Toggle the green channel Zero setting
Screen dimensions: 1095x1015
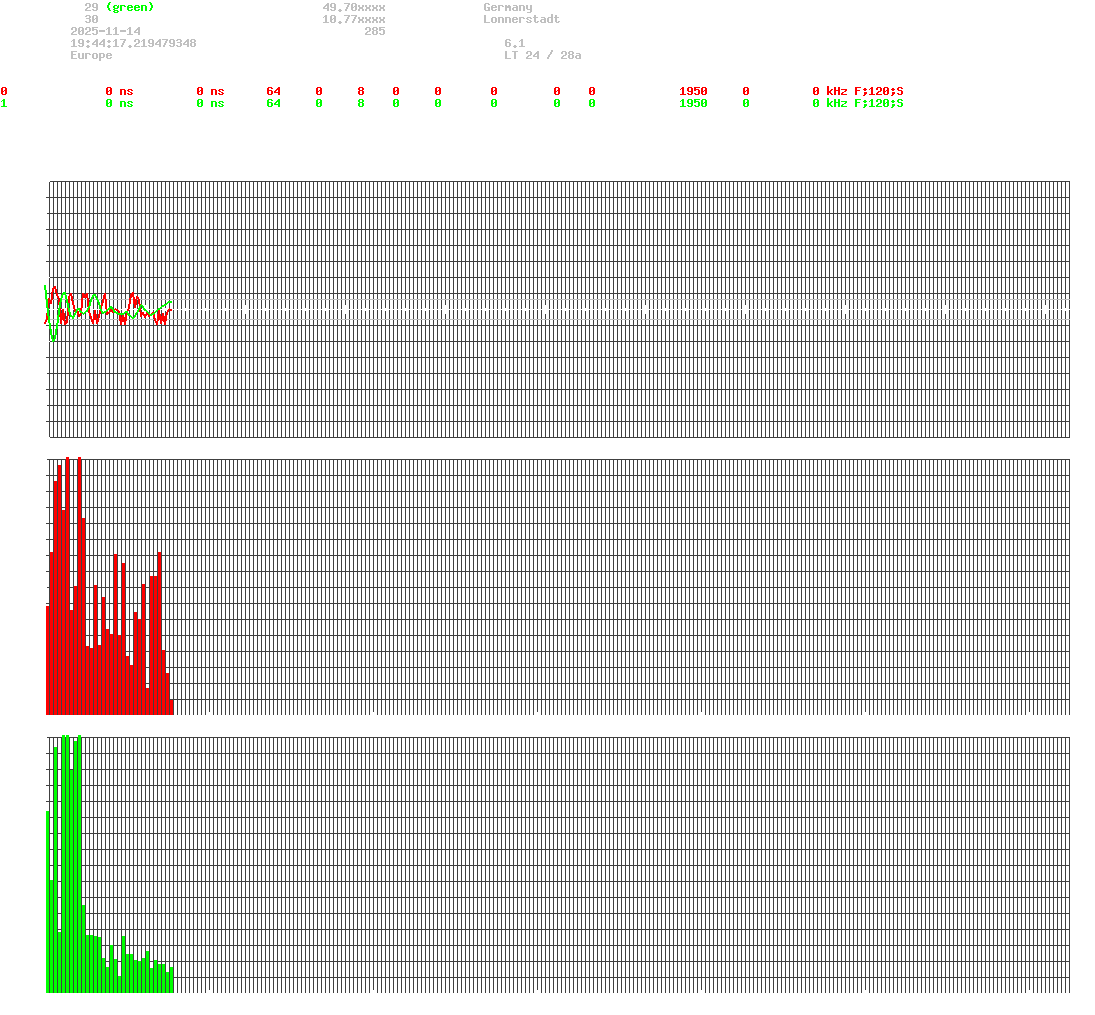tap(556, 103)
